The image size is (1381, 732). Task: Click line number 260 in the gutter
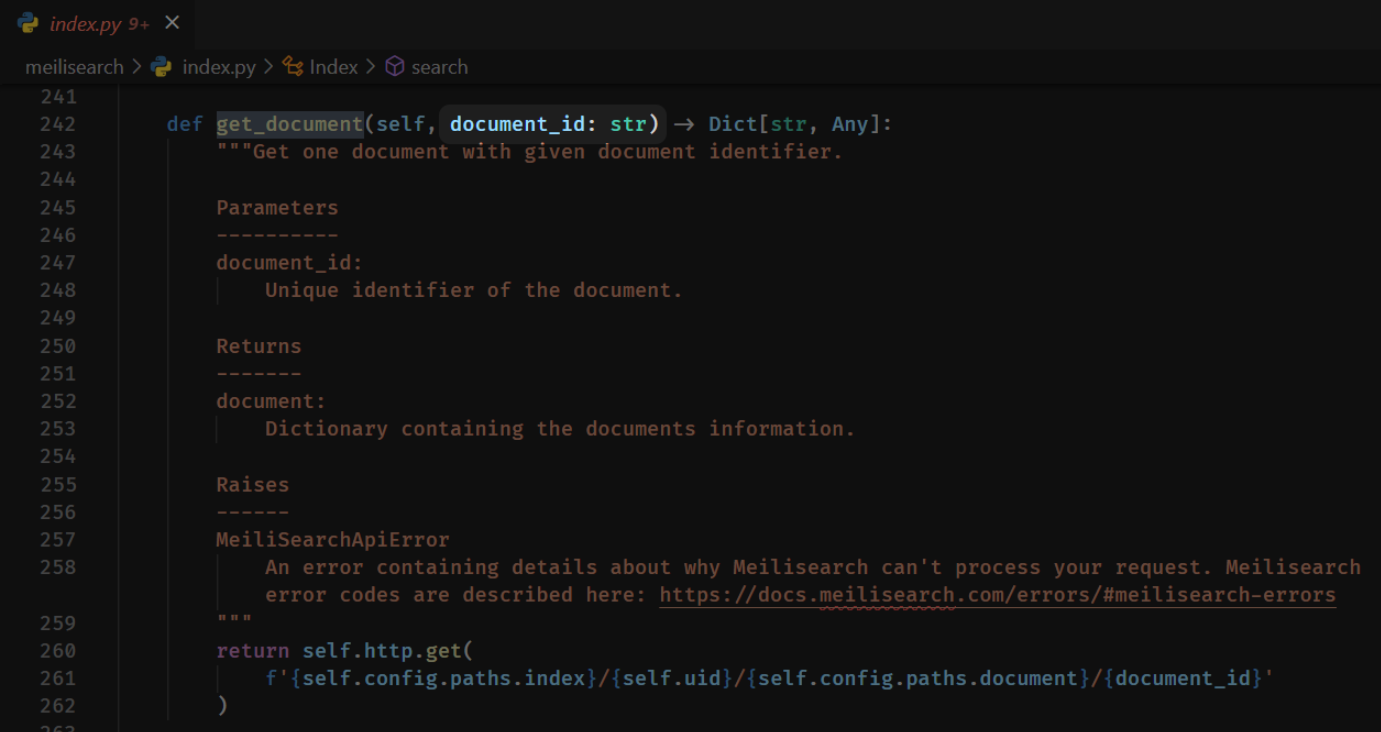[57, 650]
